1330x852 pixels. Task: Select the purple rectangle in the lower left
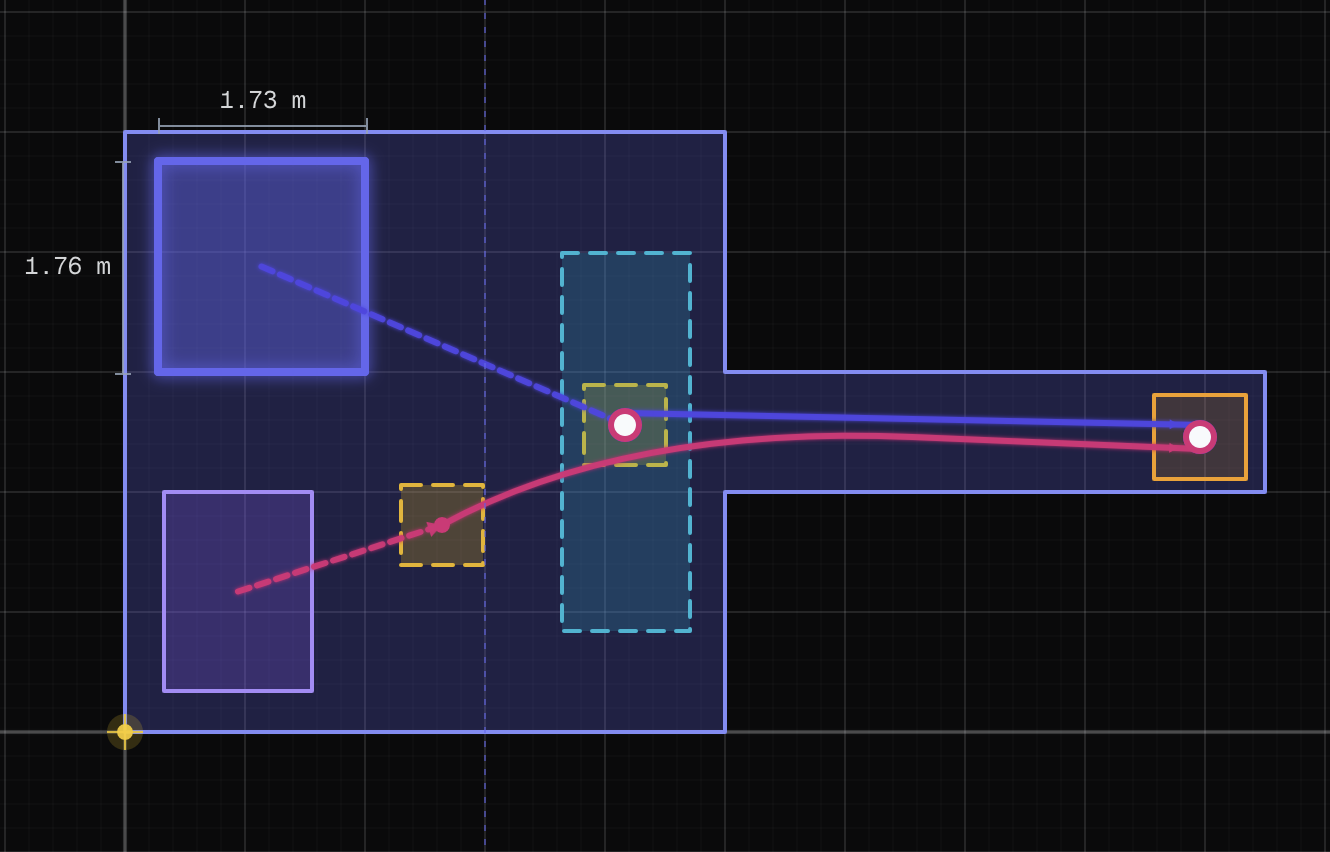(x=238, y=591)
